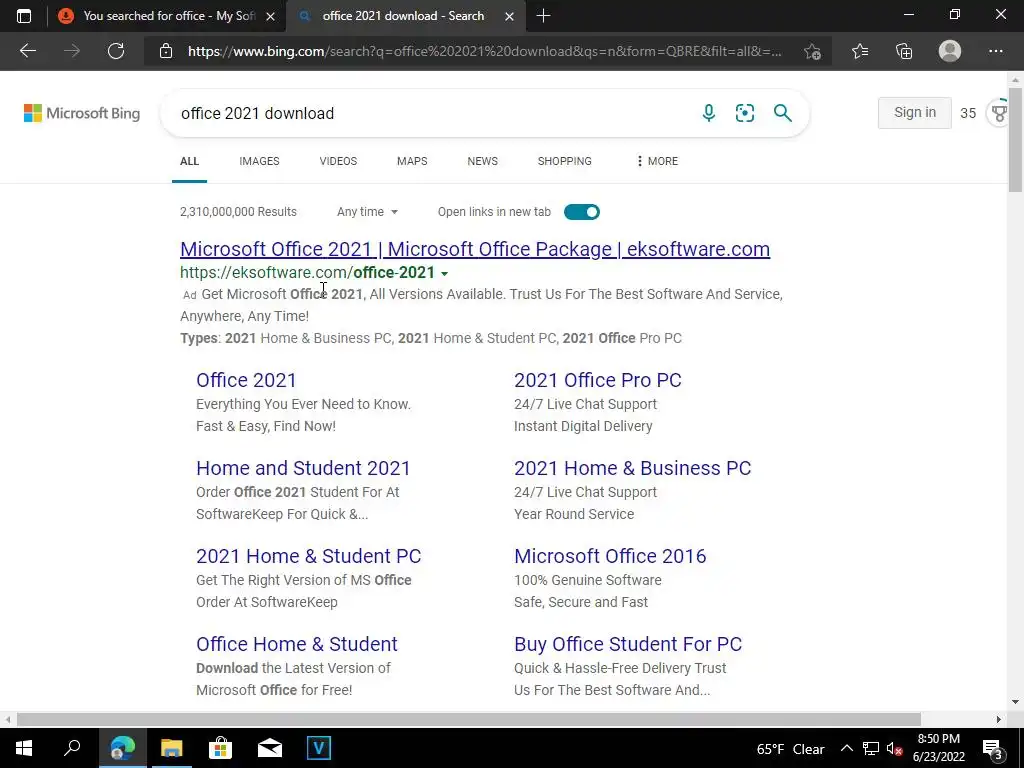Go to Microsoft Bing logo homepage
Image resolution: width=1024 pixels, height=768 pixels.
[x=82, y=113]
